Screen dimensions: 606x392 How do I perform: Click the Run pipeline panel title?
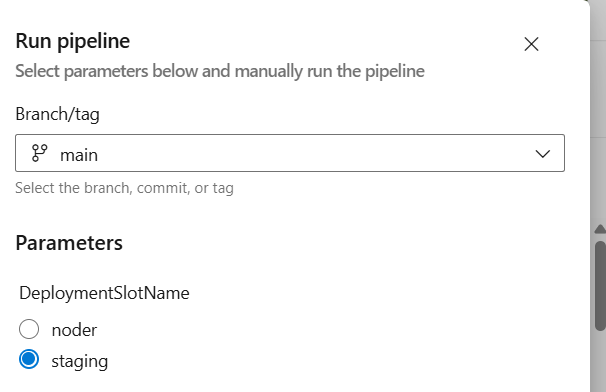73,41
